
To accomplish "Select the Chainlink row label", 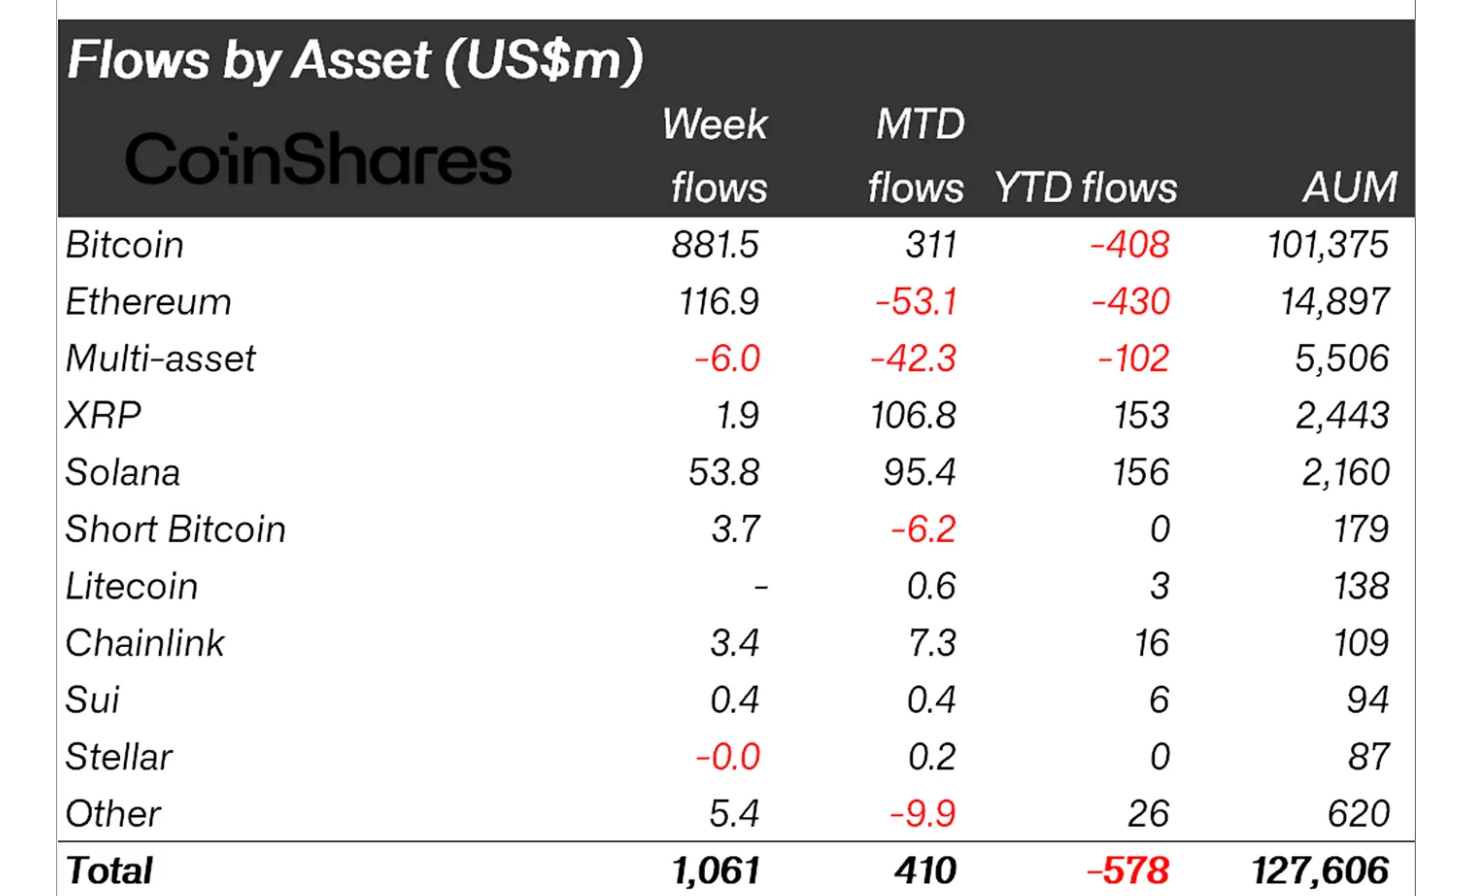I will coord(145,643).
